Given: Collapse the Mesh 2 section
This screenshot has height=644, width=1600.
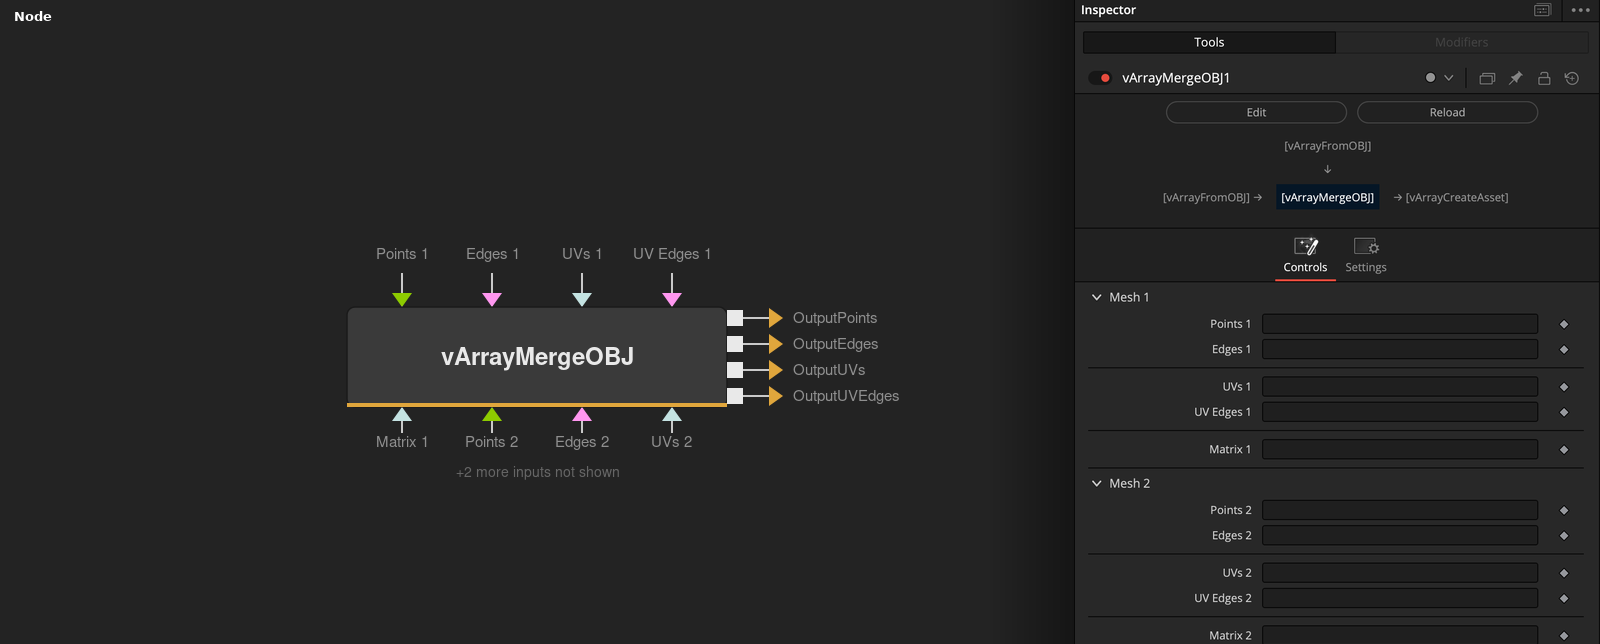Looking at the screenshot, I should 1097,483.
